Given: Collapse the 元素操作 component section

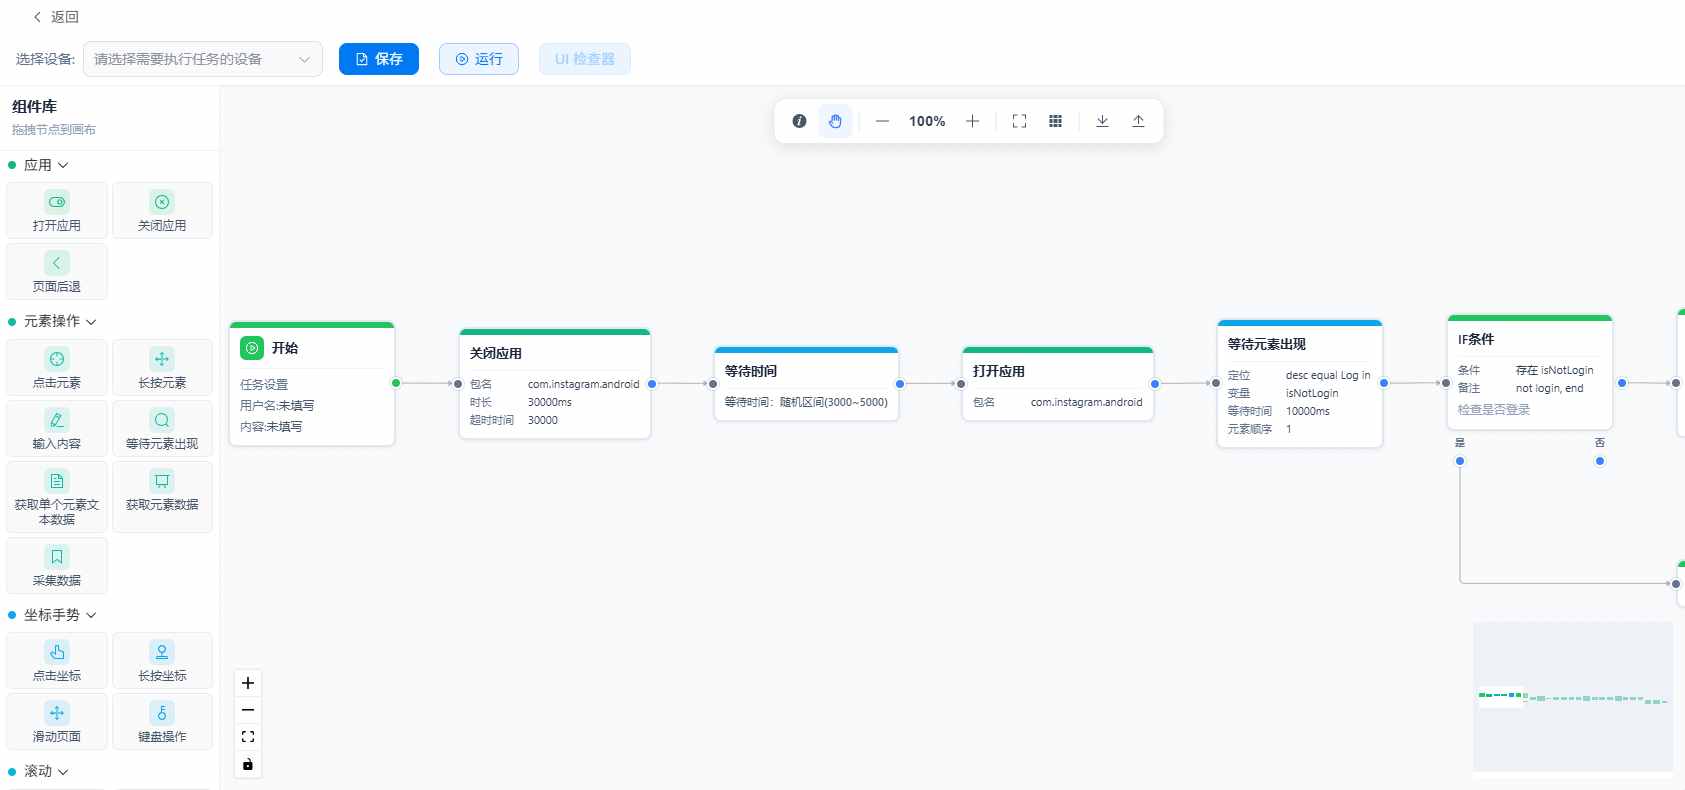Looking at the screenshot, I should coord(60,321).
